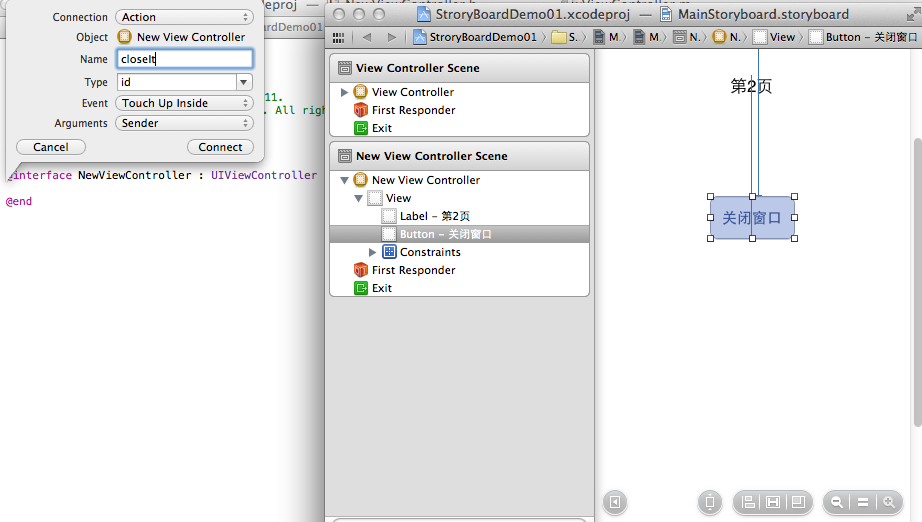This screenshot has width=922, height=522.
Task: Open second storyboard file crumb in jump bar
Action: [x=649, y=38]
